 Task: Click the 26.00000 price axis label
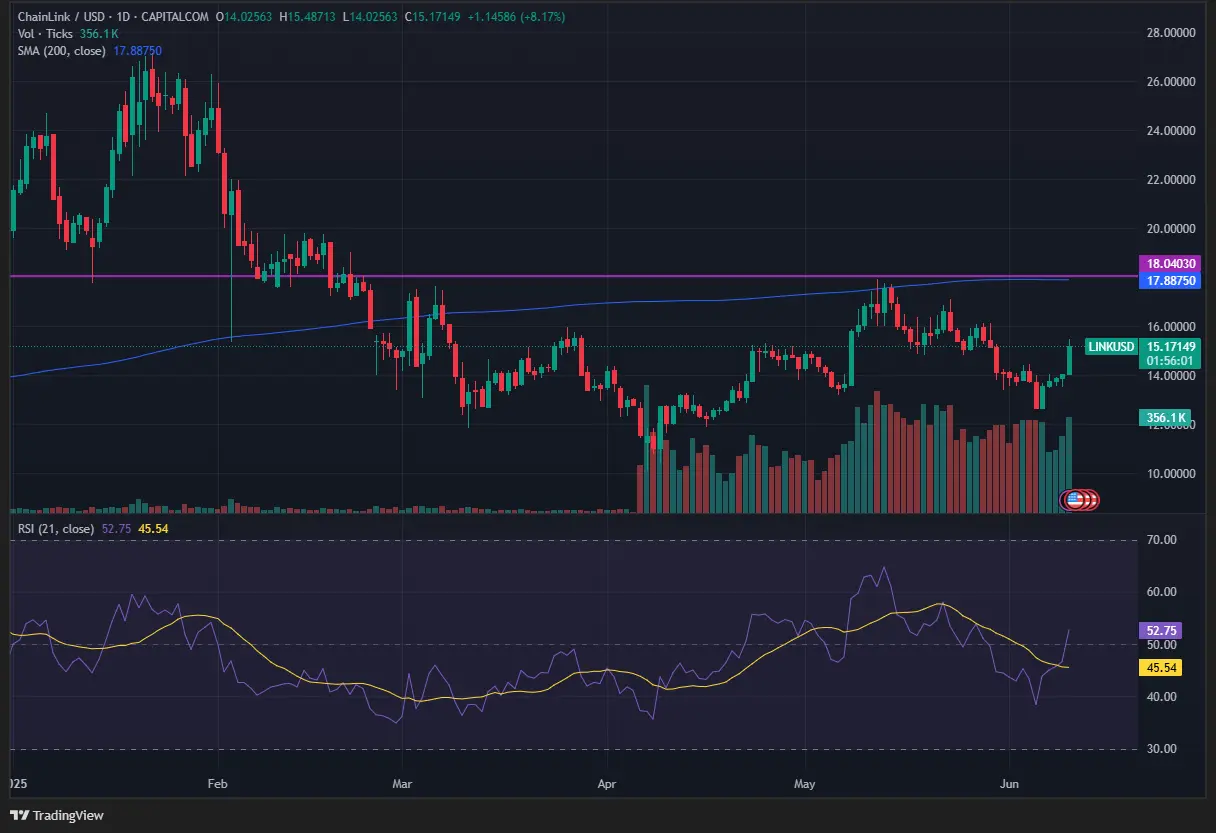pyautogui.click(x=1170, y=81)
